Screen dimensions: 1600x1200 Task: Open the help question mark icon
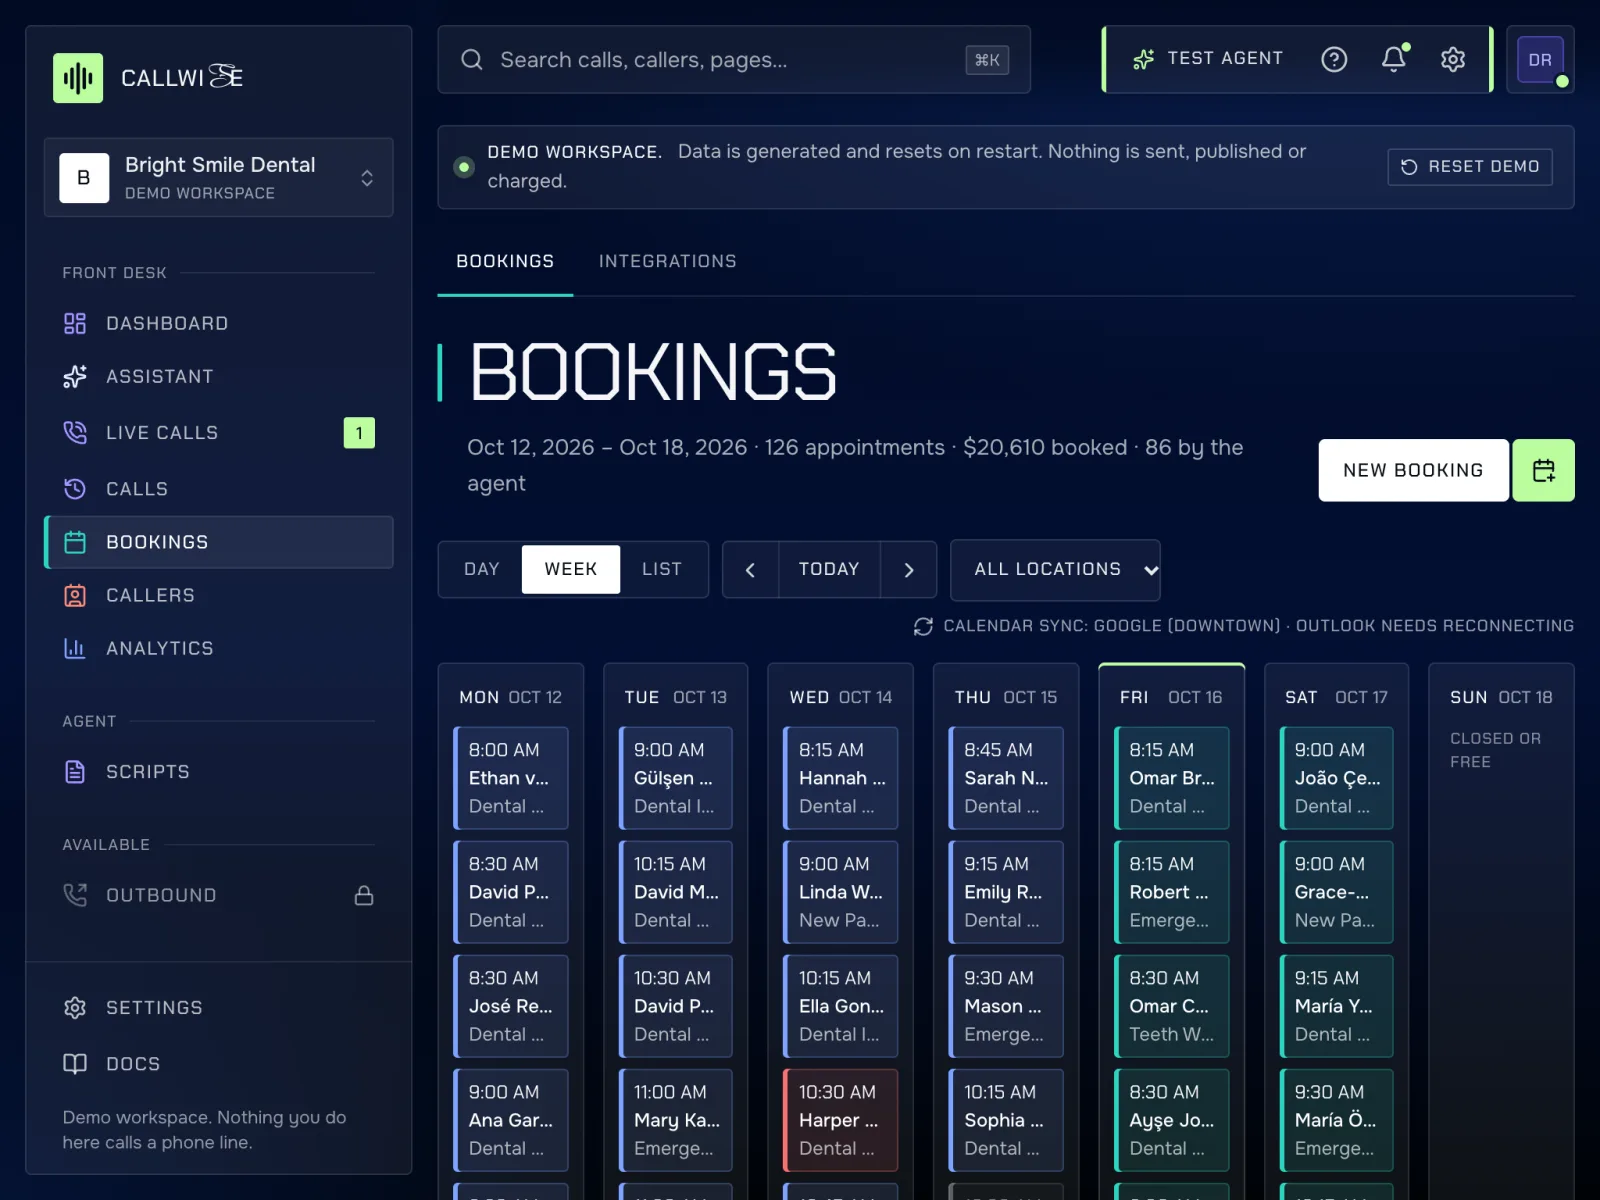pyautogui.click(x=1334, y=60)
